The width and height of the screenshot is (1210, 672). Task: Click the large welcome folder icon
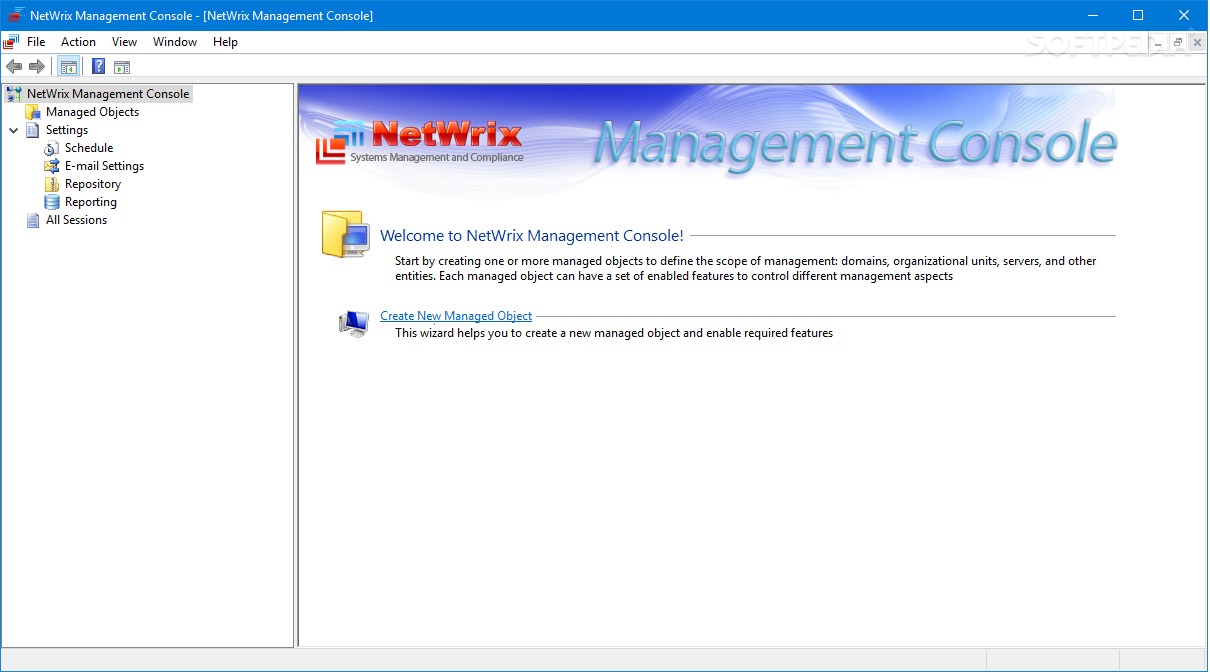346,235
